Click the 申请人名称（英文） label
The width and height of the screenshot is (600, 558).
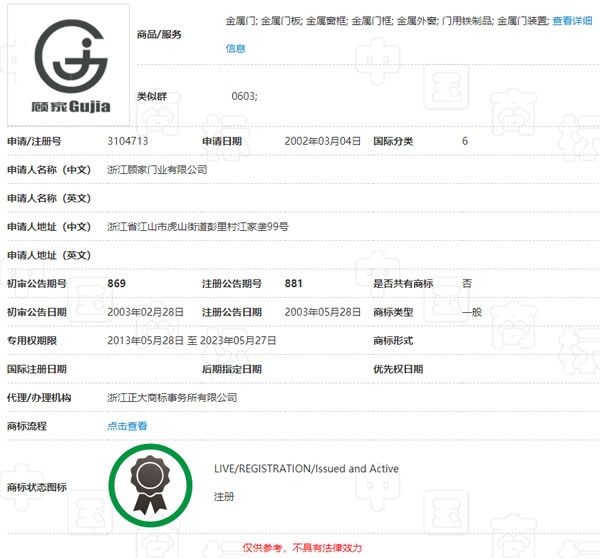pos(49,198)
